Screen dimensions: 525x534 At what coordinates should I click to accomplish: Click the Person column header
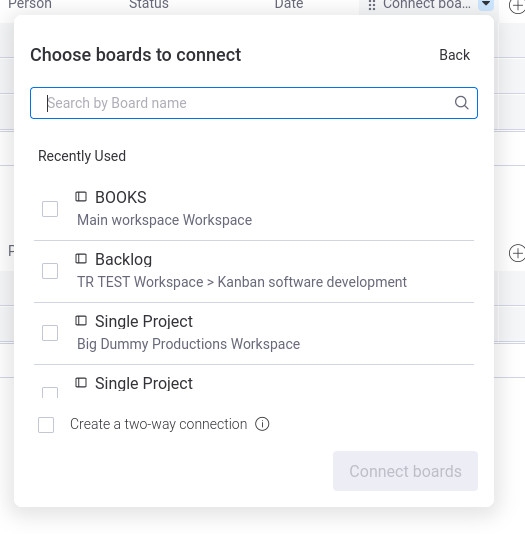click(x=30, y=4)
